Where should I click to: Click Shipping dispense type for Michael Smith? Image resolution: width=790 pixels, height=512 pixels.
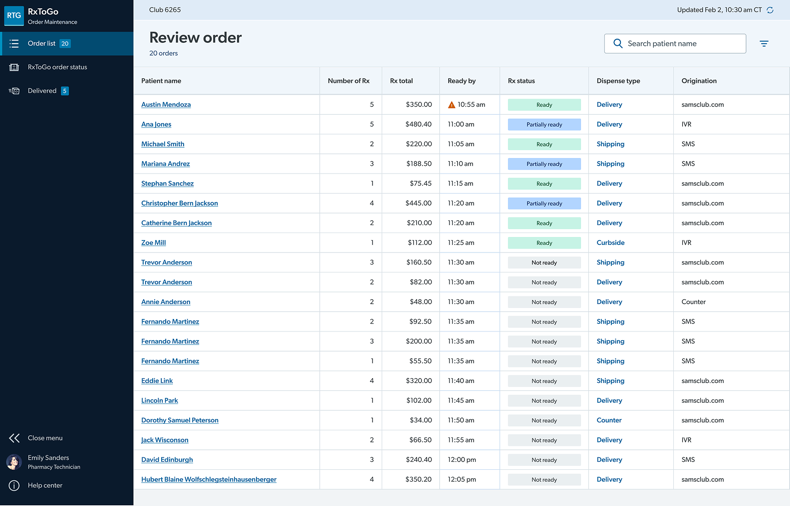click(610, 144)
